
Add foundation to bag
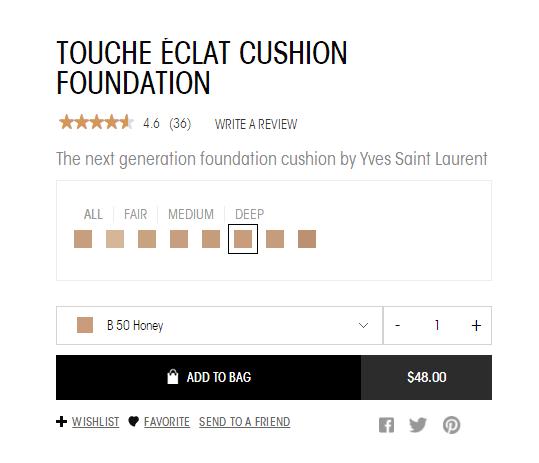coord(209,377)
